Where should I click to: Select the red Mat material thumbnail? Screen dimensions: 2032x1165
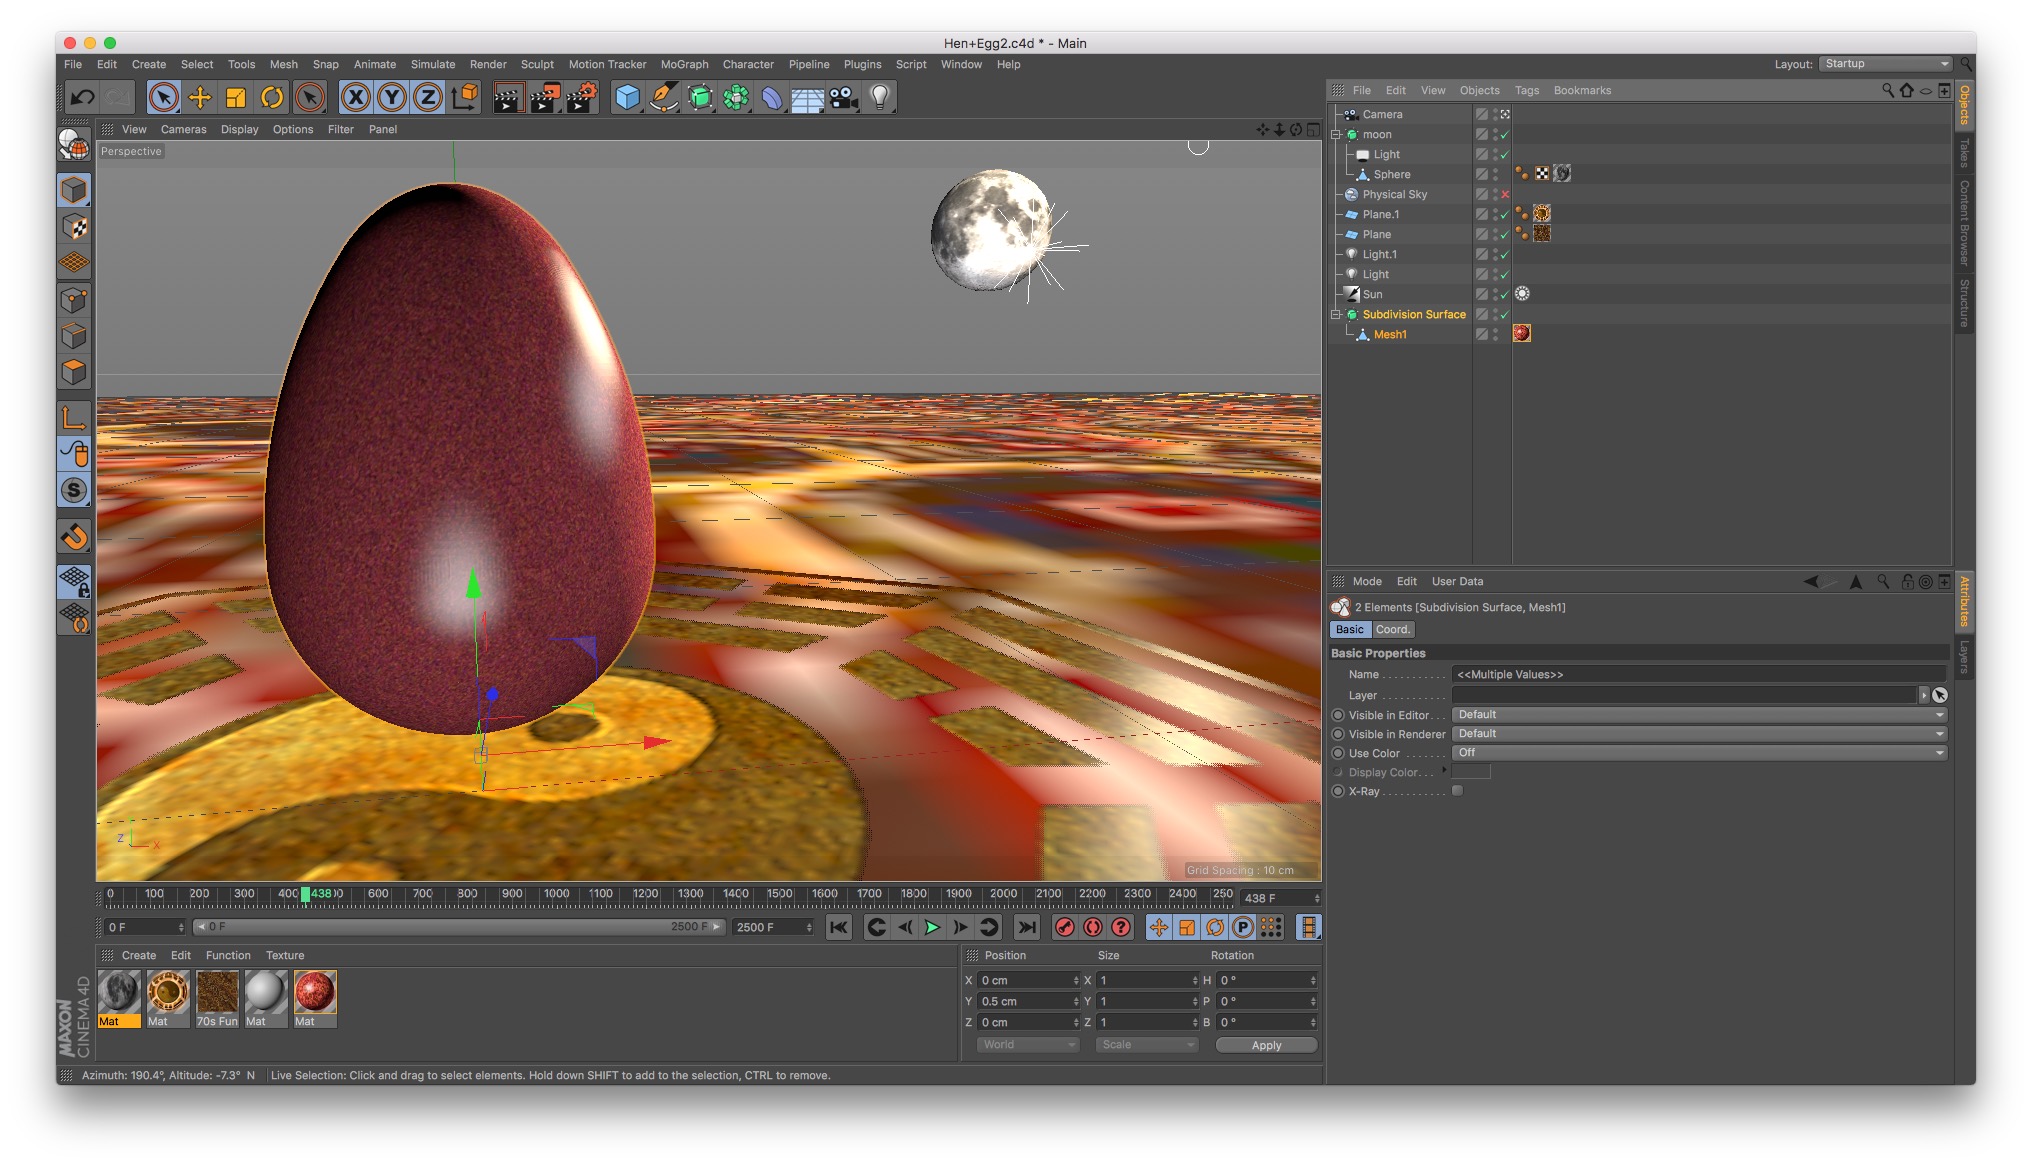click(x=315, y=993)
